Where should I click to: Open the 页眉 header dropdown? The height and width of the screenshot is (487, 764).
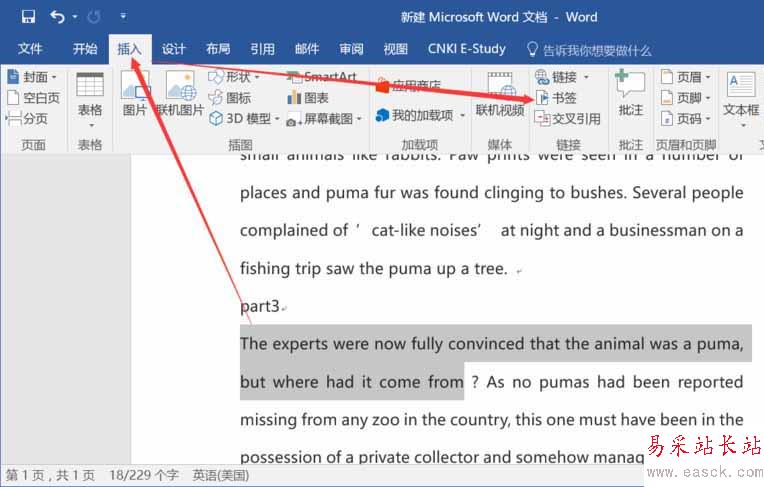pyautogui.click(x=685, y=77)
